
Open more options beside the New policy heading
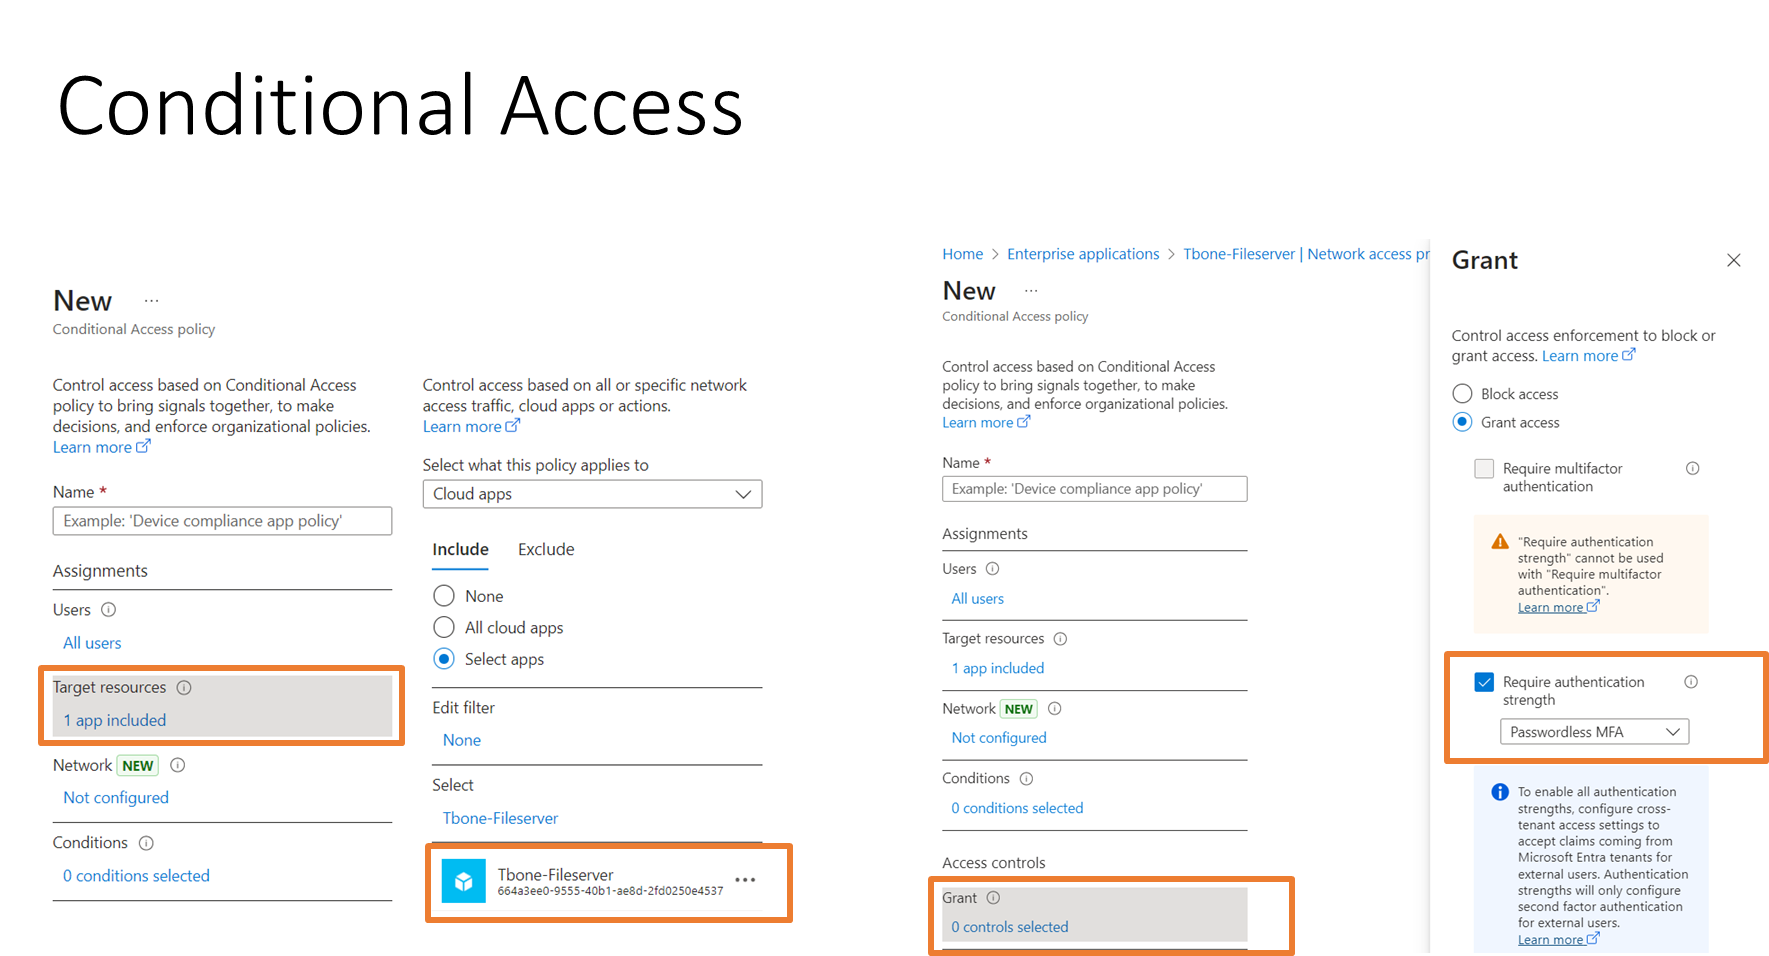coord(151,299)
